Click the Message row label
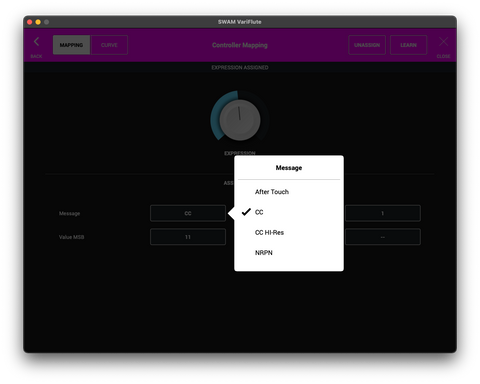 click(69, 213)
